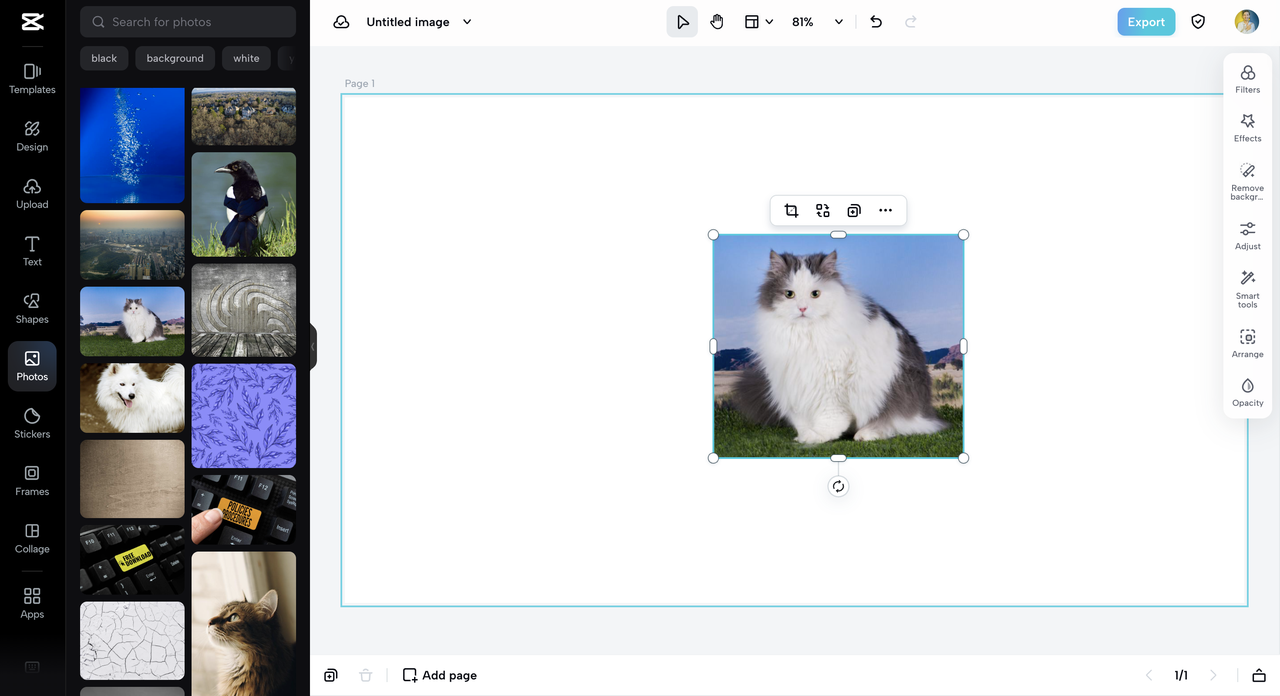Open Smart tools panel
1280x696 pixels.
click(1247, 289)
